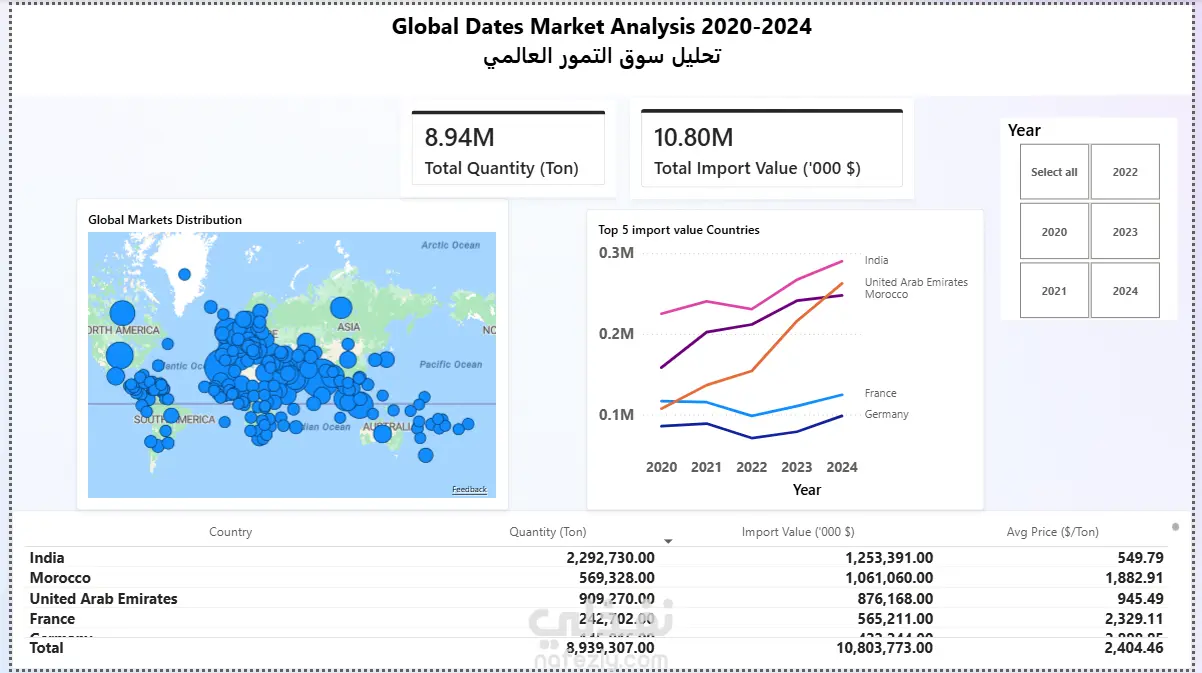Enable the 2024 year slicer button
The height and width of the screenshot is (673, 1202).
(x=1125, y=291)
